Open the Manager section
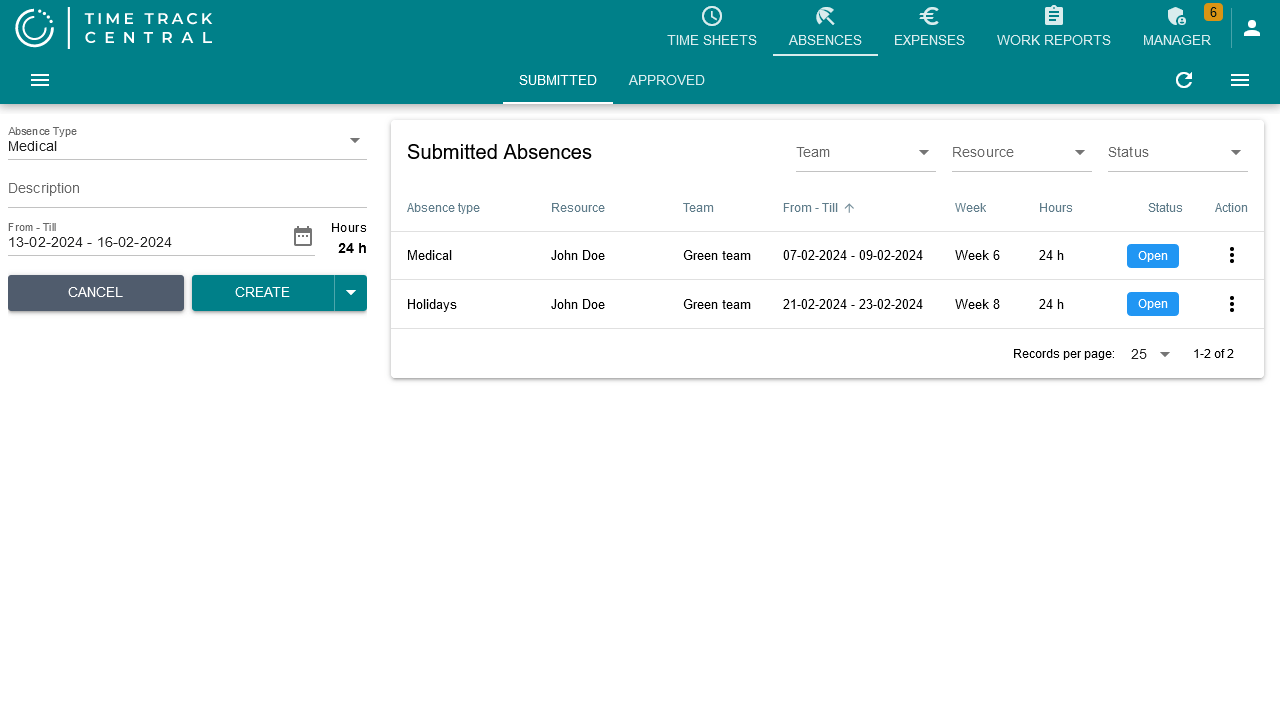Viewport: 1280px width, 720px height. click(x=1177, y=28)
